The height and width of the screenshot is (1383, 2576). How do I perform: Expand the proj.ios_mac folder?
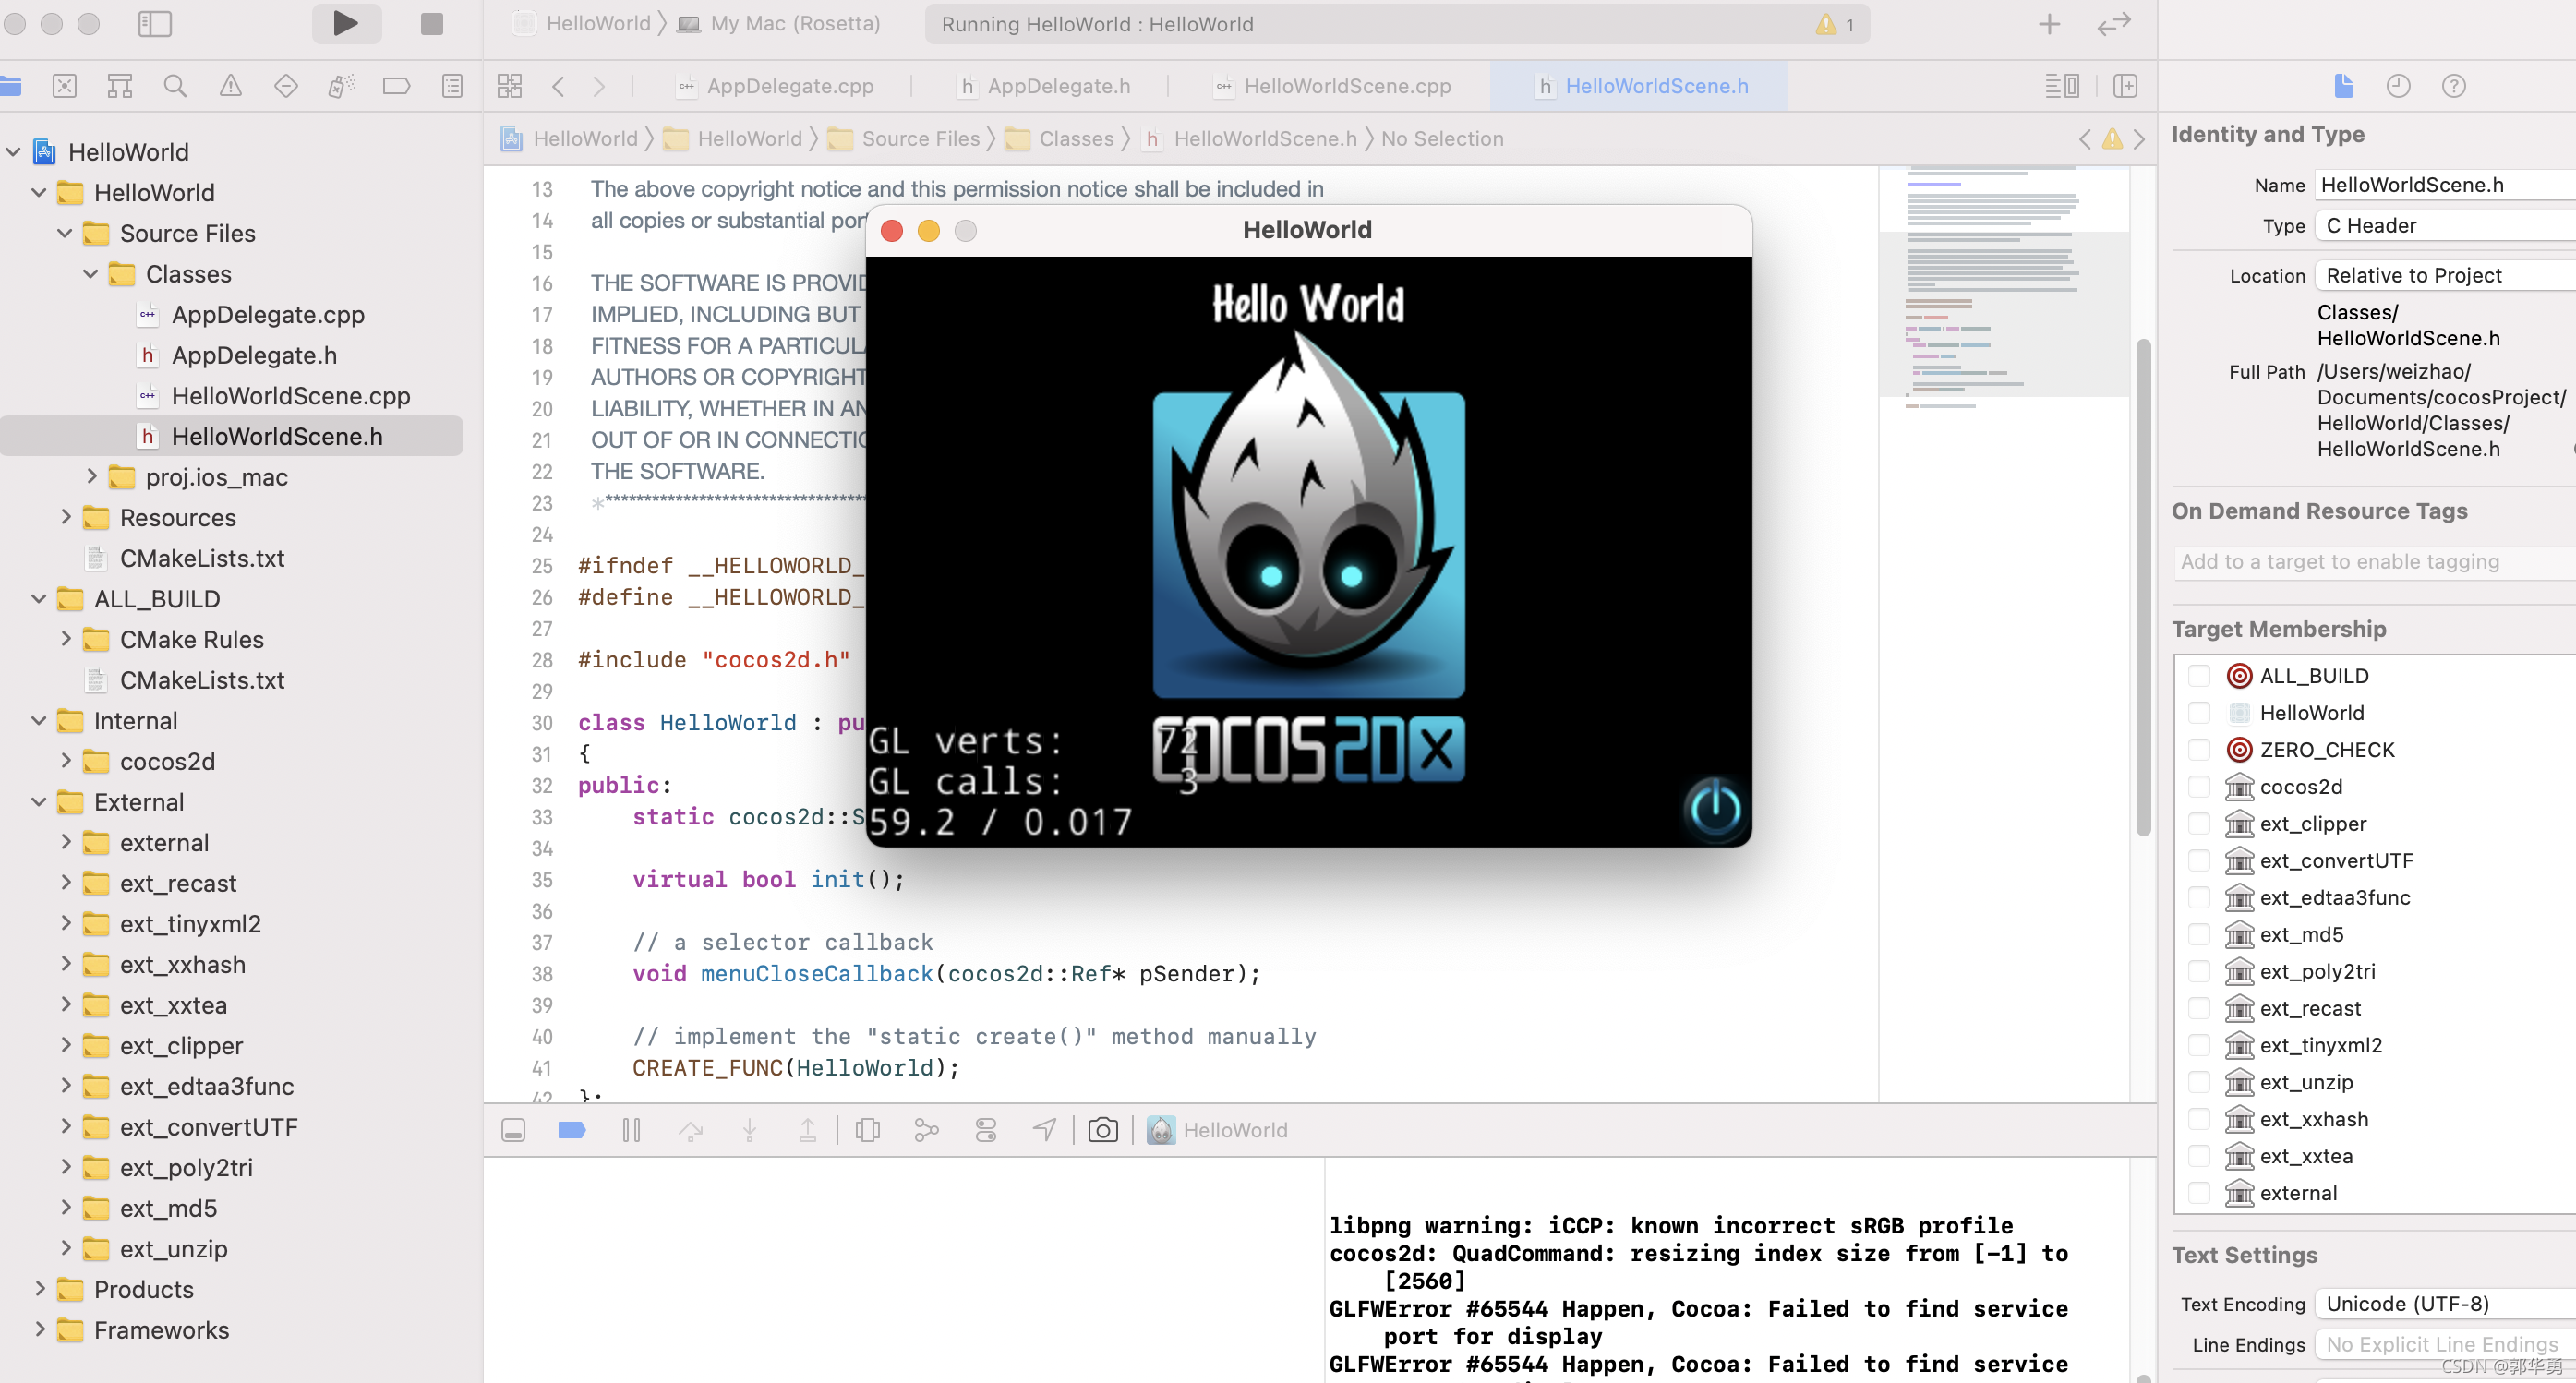91,477
